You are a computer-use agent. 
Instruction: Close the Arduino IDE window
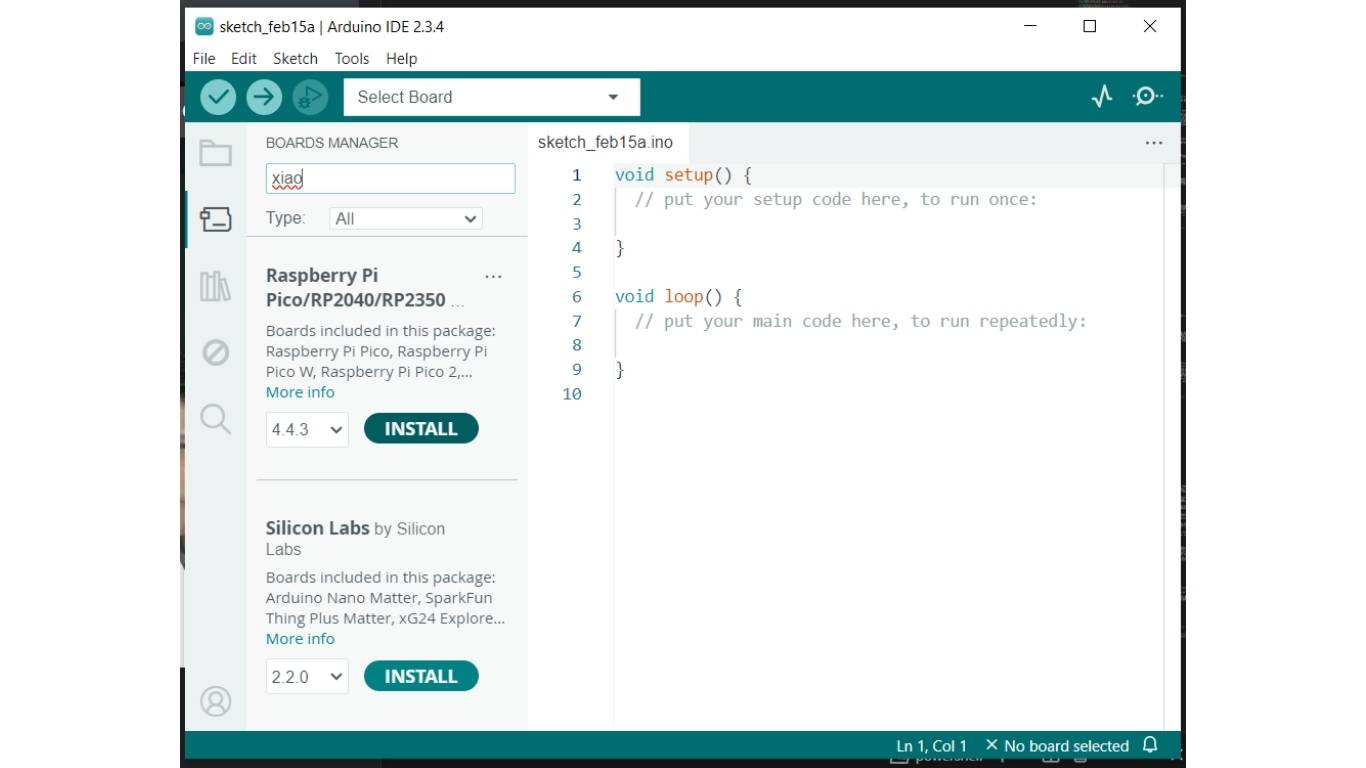pos(1150,27)
